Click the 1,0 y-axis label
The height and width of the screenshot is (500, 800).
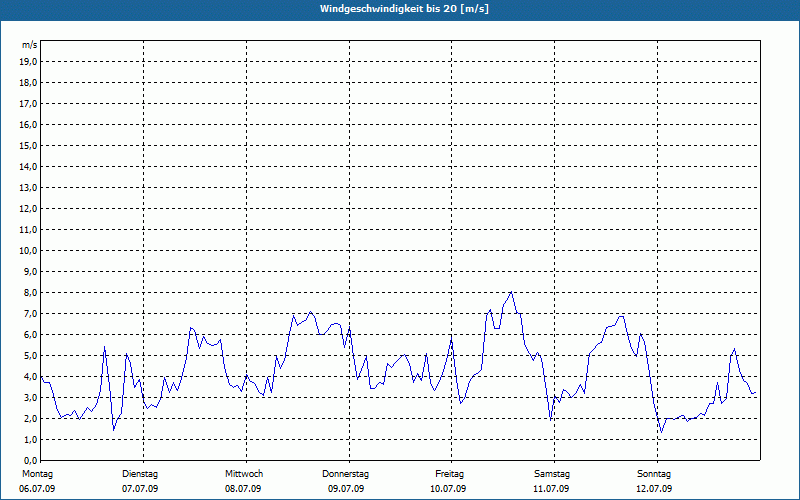coord(31,440)
